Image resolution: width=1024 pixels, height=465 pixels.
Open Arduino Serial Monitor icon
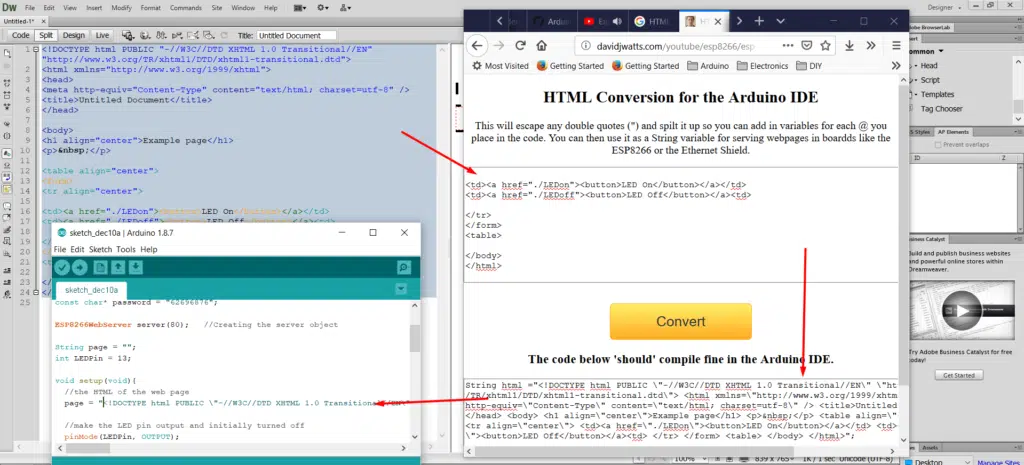click(404, 267)
